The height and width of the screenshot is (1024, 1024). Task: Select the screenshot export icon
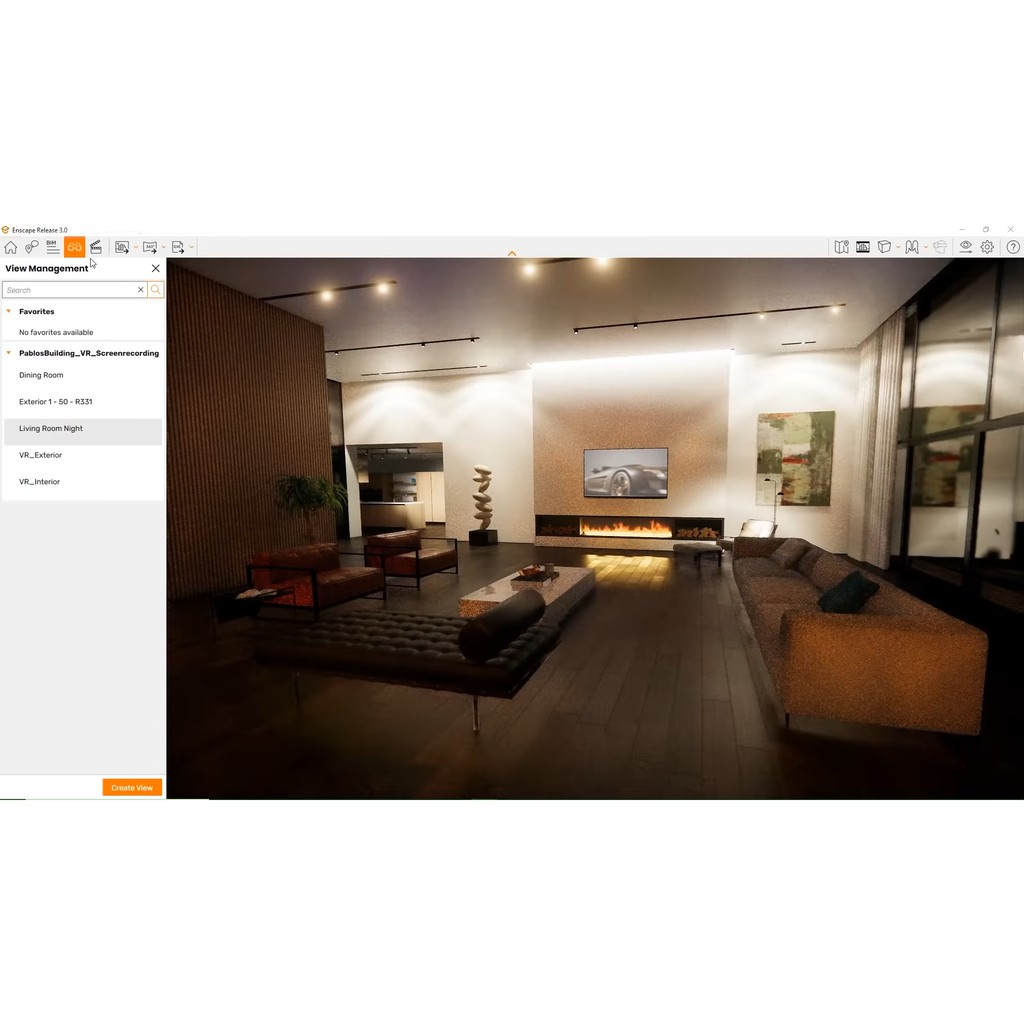point(121,247)
